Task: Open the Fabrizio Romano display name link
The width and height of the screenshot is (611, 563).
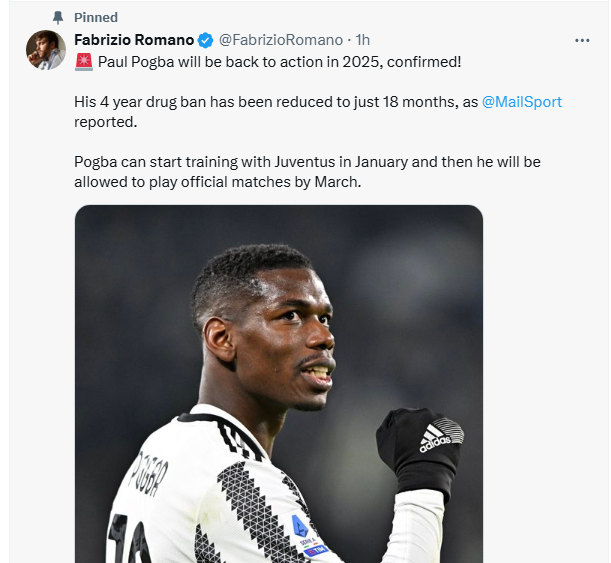Action: pos(134,40)
